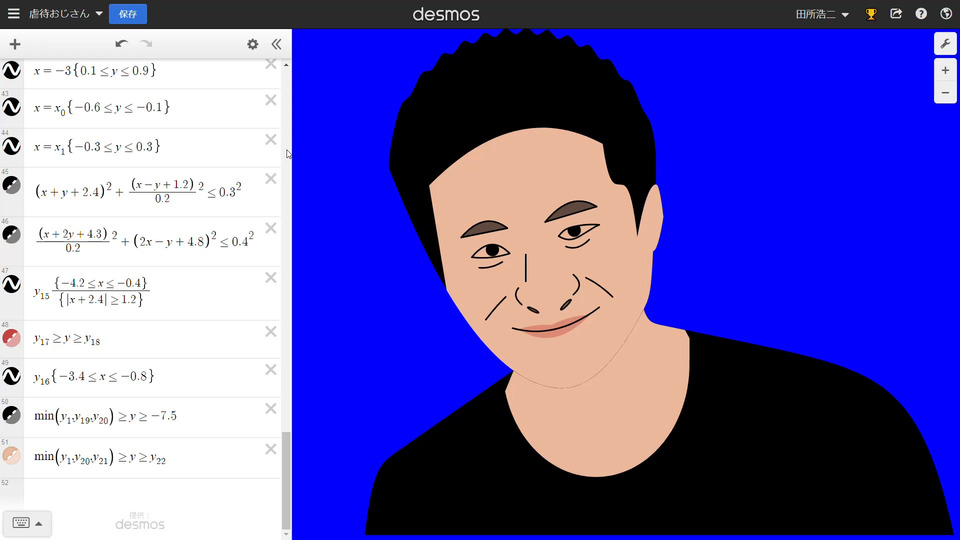Hide expression 45 ellipse inequality

pos(12,185)
